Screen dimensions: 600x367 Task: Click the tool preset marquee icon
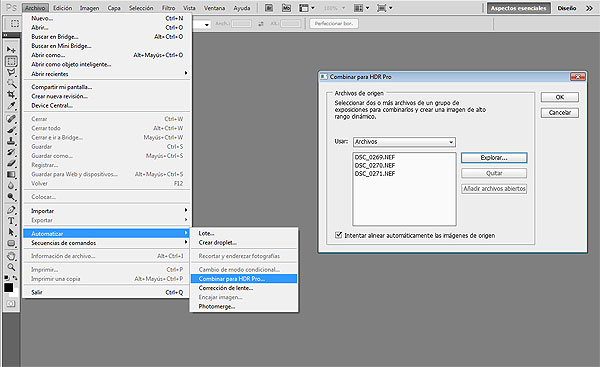pyautogui.click(x=15, y=24)
